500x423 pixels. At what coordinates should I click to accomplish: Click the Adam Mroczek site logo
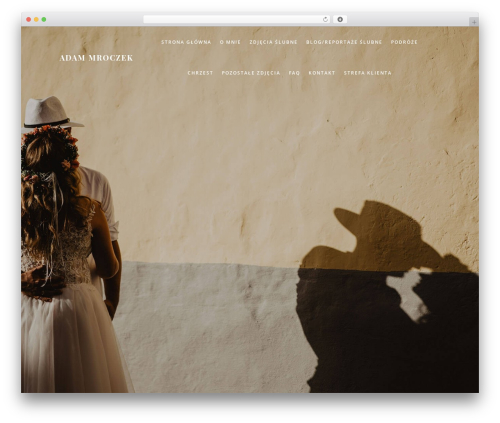coord(96,58)
